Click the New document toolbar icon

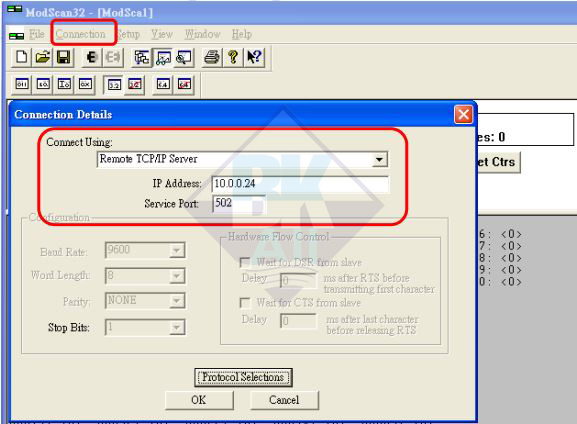click(21, 57)
